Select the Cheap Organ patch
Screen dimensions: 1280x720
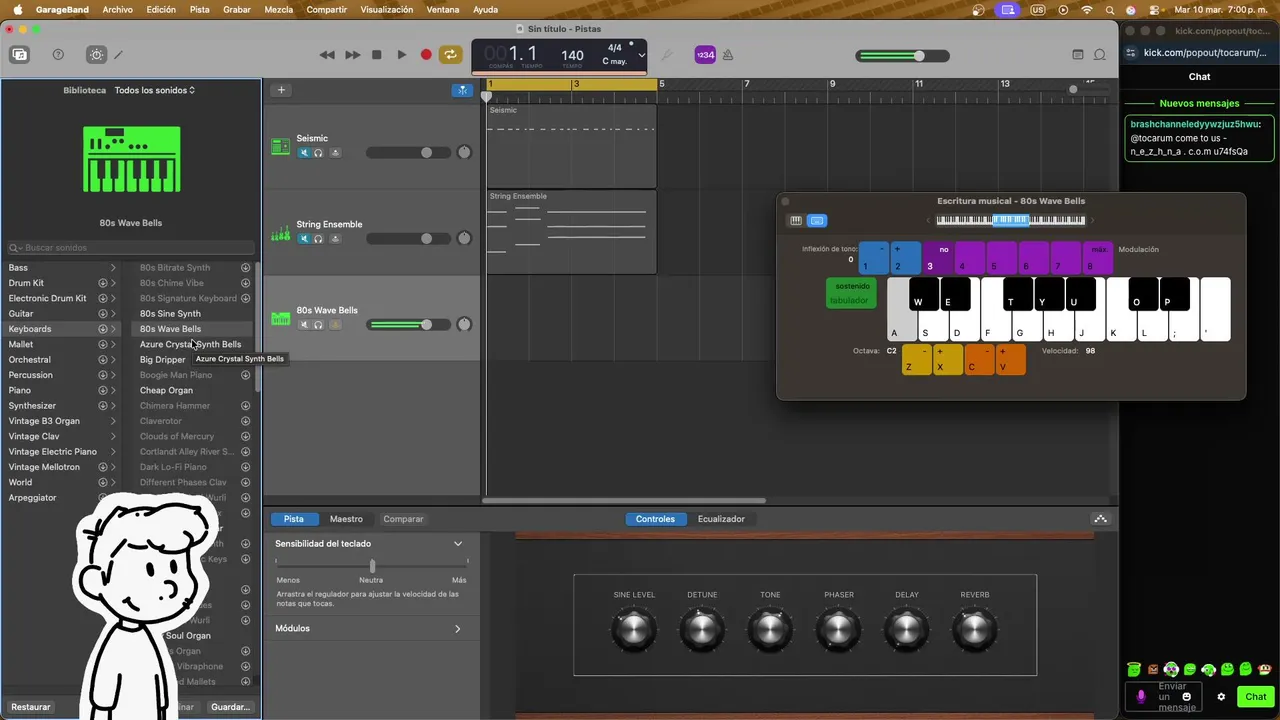tap(166, 390)
